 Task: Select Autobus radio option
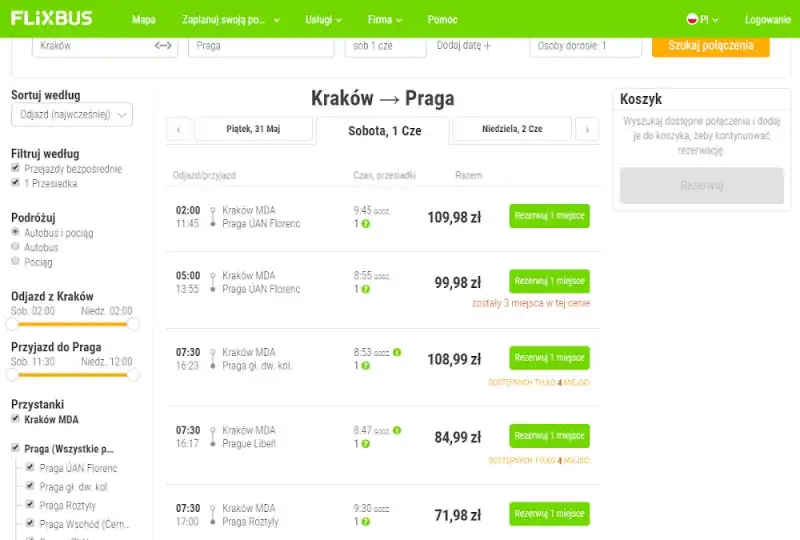15,247
